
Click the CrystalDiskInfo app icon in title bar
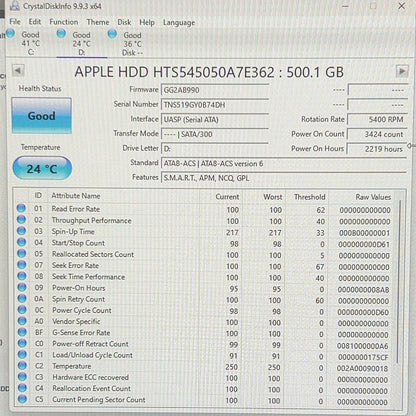(15, 5)
